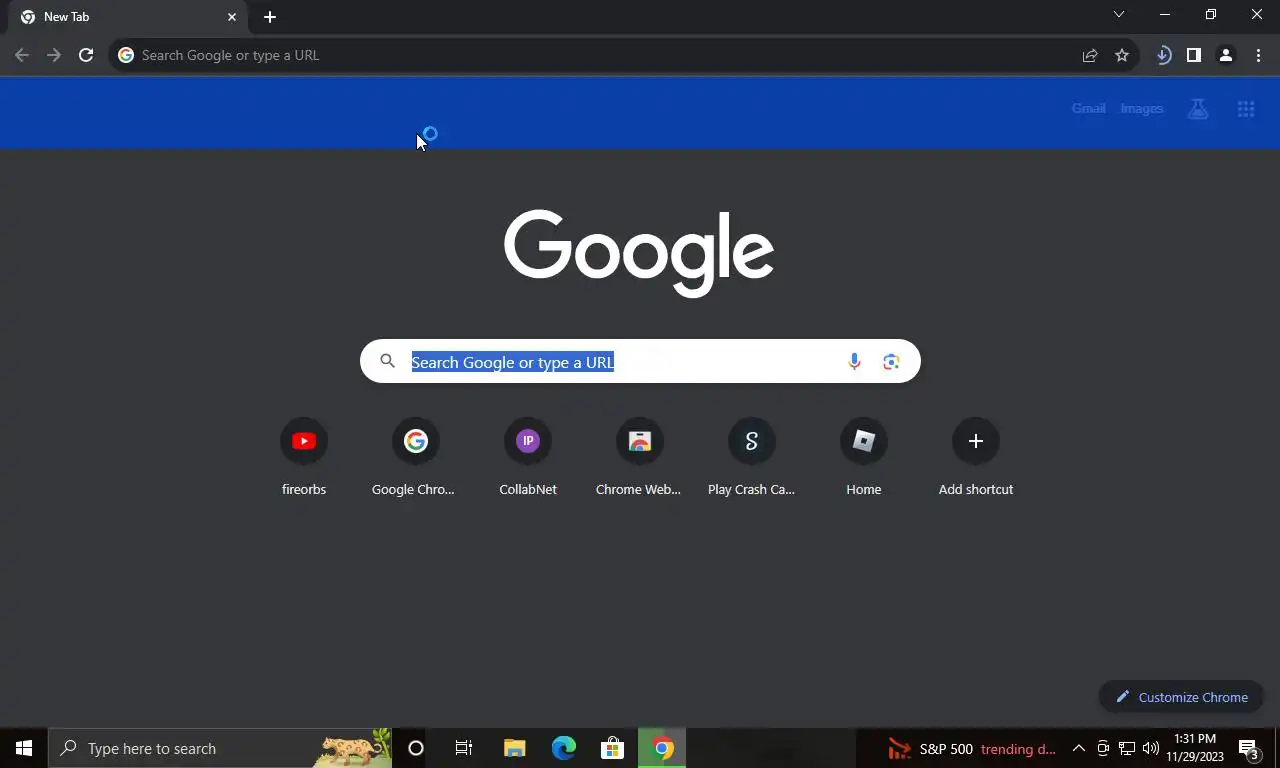Screen dimensions: 1280x768
Task: Go back using the browser back arrow
Action: click(x=22, y=55)
